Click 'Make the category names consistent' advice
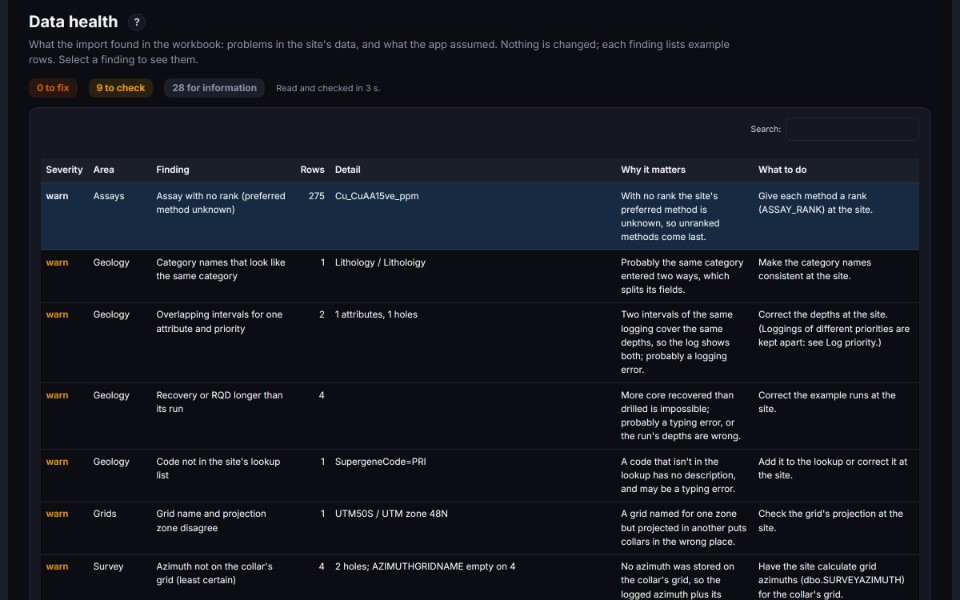960x600 pixels. 814,269
